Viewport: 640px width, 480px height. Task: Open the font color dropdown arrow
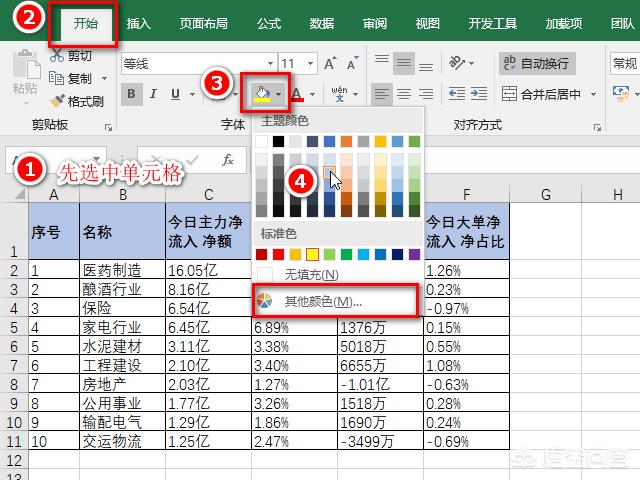tap(312, 95)
